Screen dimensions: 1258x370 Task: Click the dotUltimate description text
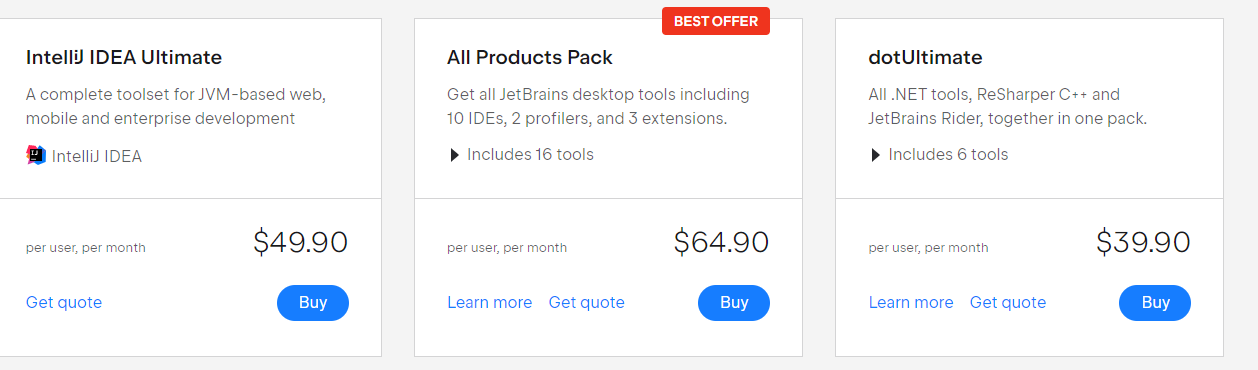pyautogui.click(x=1008, y=106)
